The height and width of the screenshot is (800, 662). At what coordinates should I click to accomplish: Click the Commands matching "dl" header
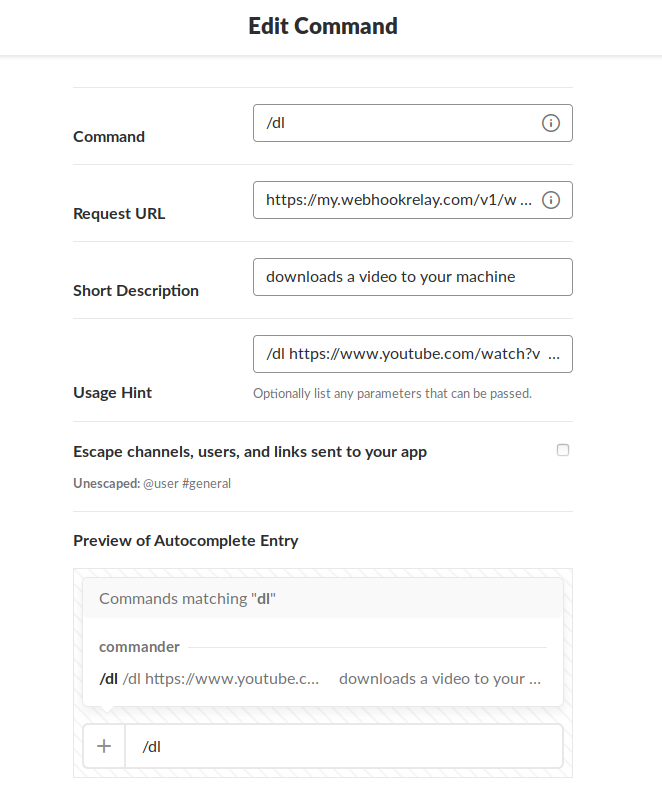tap(186, 597)
